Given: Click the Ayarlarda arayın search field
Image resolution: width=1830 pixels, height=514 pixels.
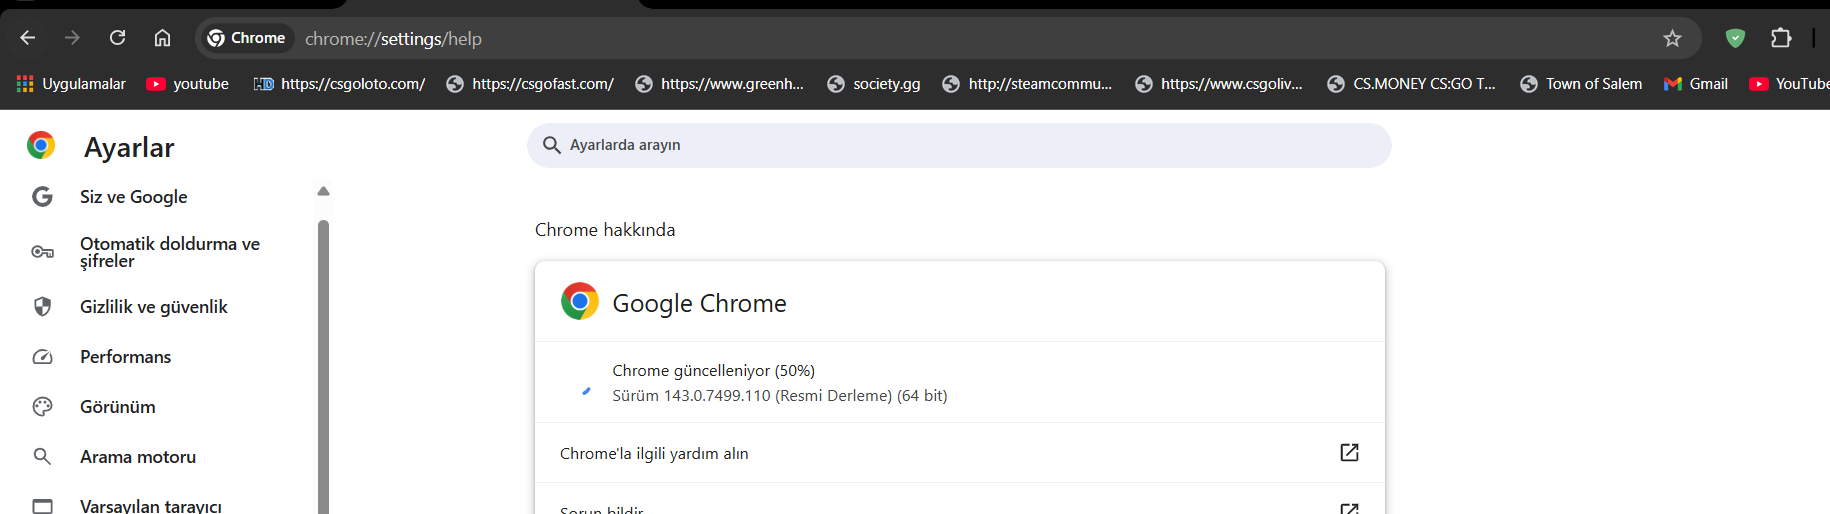Looking at the screenshot, I should pyautogui.click(x=958, y=145).
